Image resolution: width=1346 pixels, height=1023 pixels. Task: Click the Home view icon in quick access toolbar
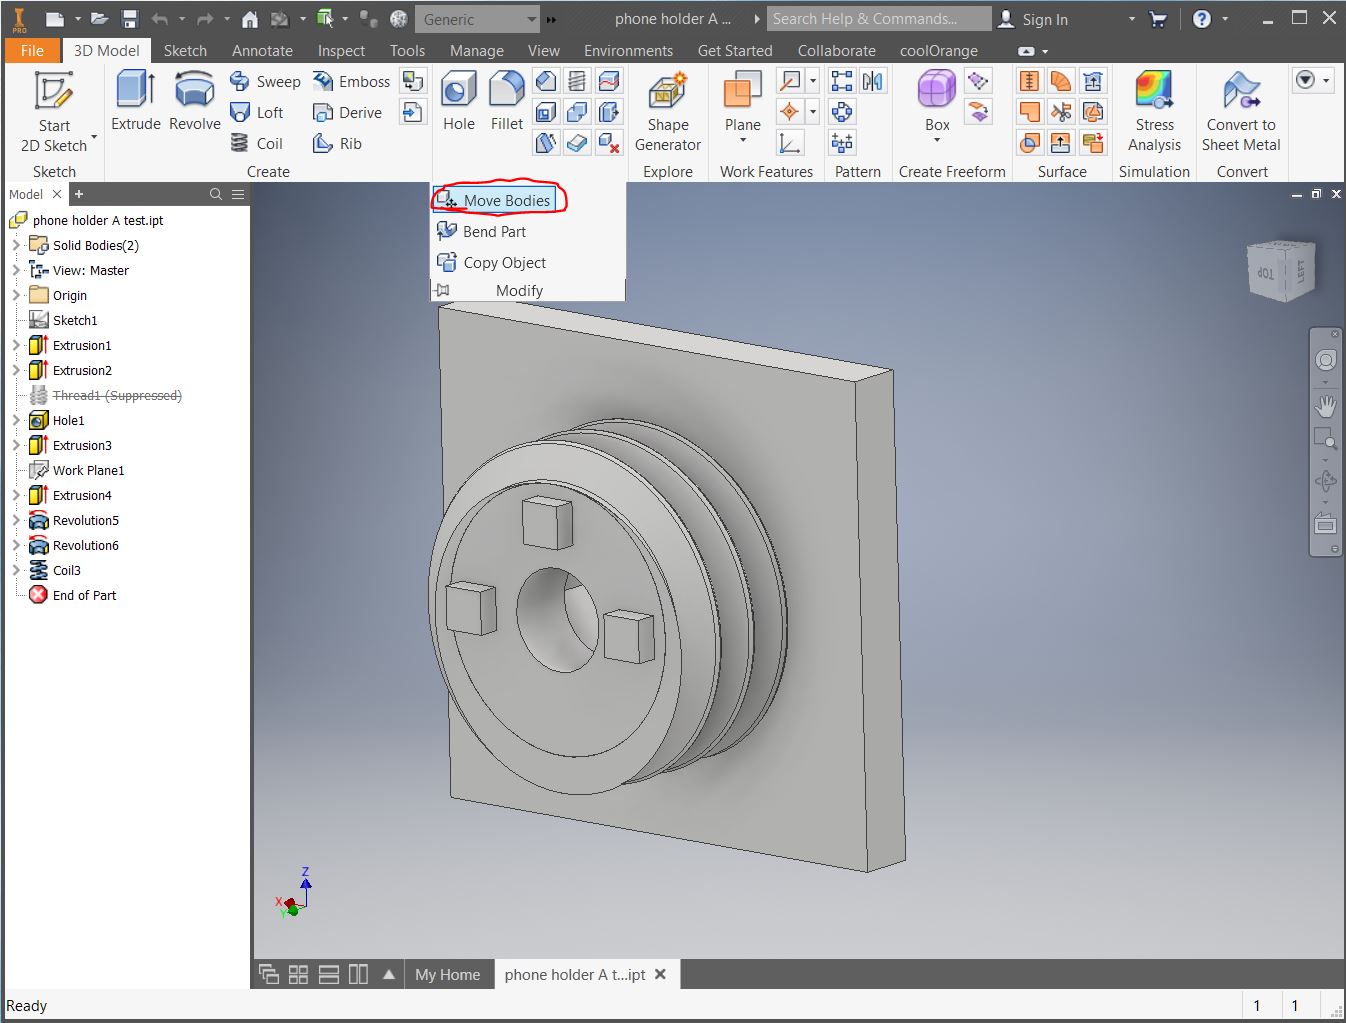click(x=250, y=19)
